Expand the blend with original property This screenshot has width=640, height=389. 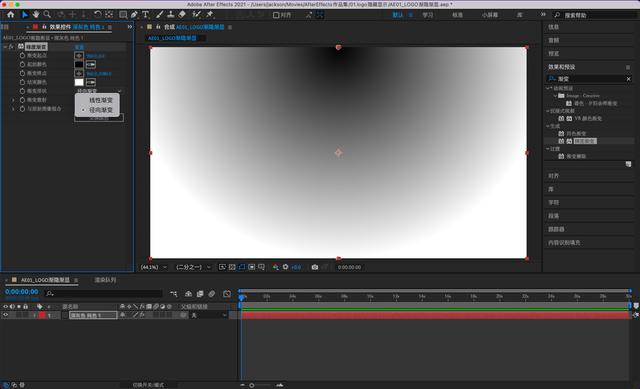click(13, 109)
